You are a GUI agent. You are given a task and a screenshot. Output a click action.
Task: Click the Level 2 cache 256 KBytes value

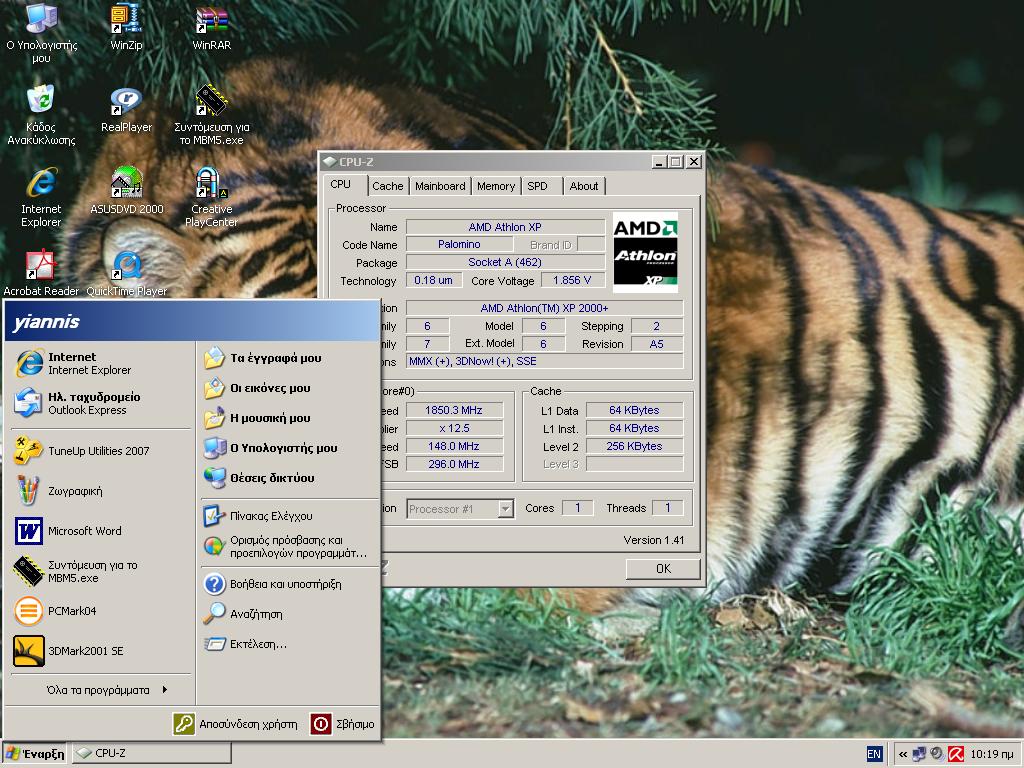click(634, 446)
